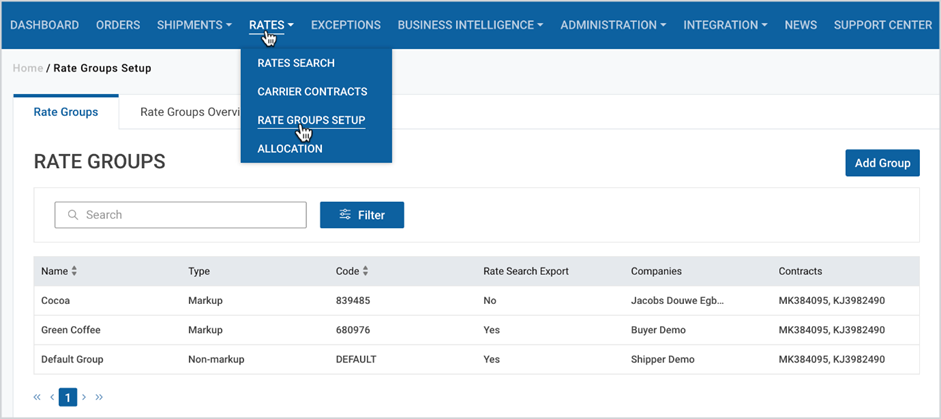Choose Carrier Contracts in the Rates menu
The width and height of the screenshot is (941, 419).
pos(312,92)
